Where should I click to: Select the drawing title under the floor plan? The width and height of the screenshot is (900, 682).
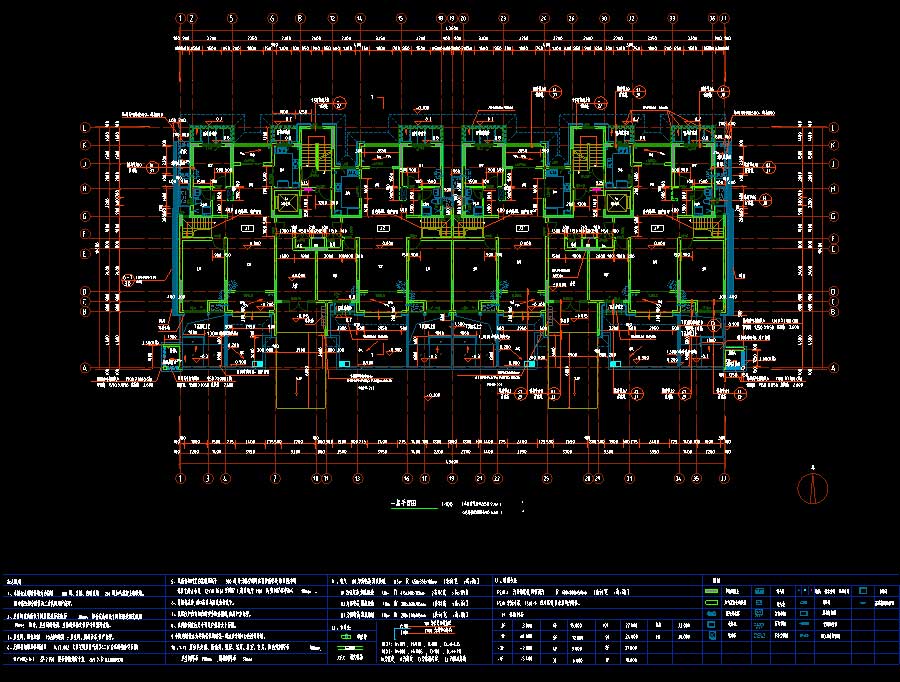point(406,503)
